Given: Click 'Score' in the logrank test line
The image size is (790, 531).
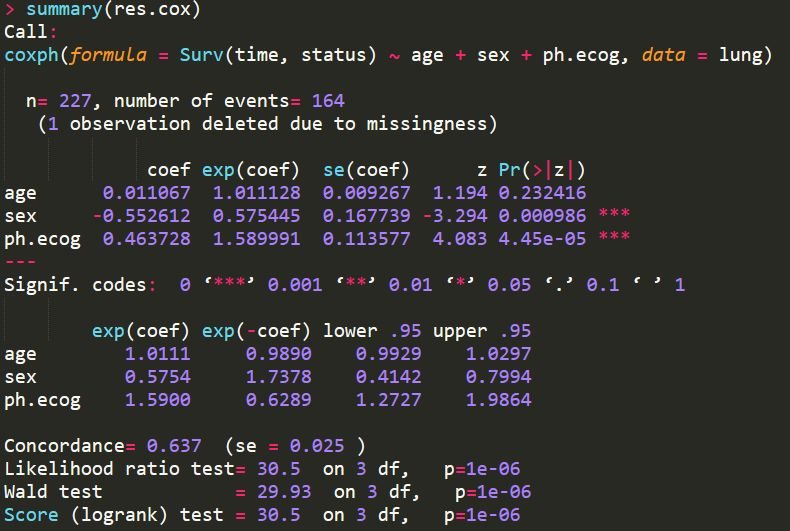Looking at the screenshot, I should click(31, 514).
